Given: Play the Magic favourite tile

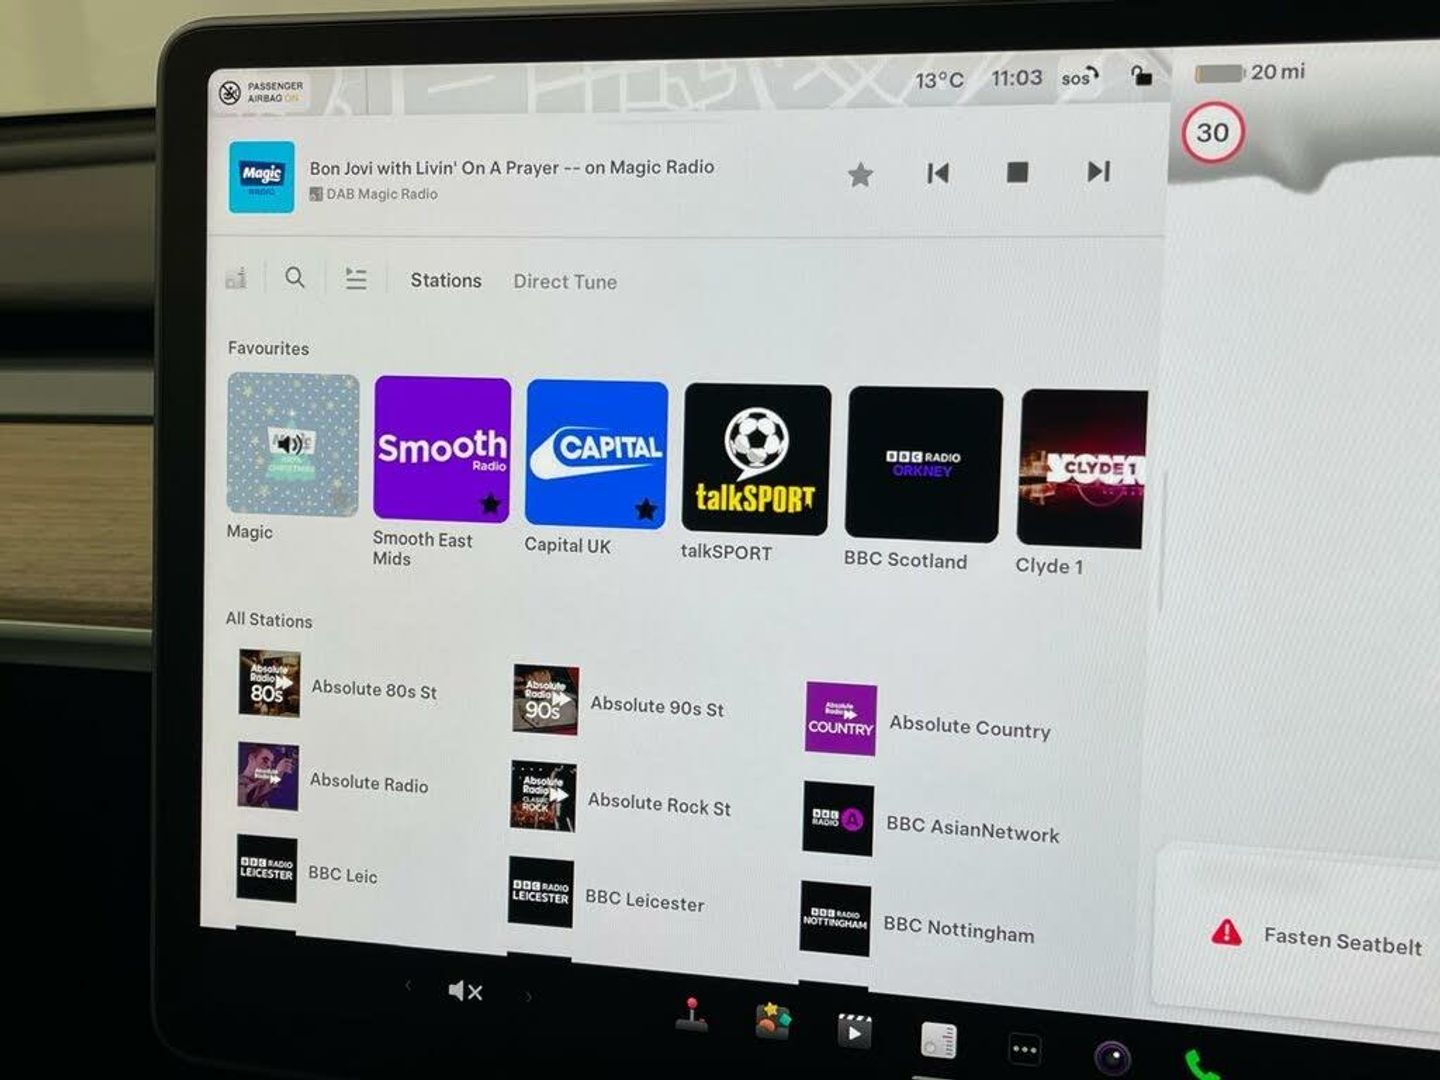Looking at the screenshot, I should pos(293,445).
